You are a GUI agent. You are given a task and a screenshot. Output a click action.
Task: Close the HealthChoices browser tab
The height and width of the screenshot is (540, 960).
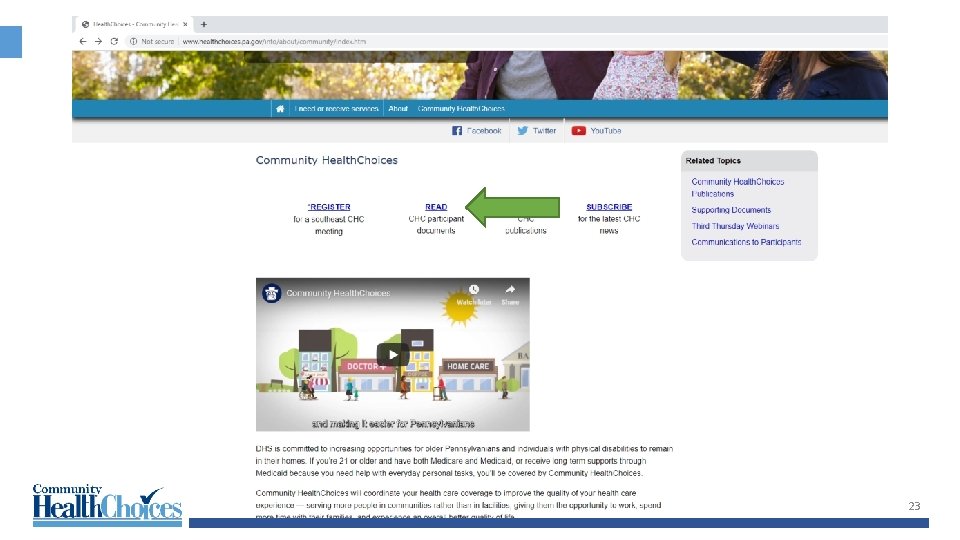coord(185,24)
